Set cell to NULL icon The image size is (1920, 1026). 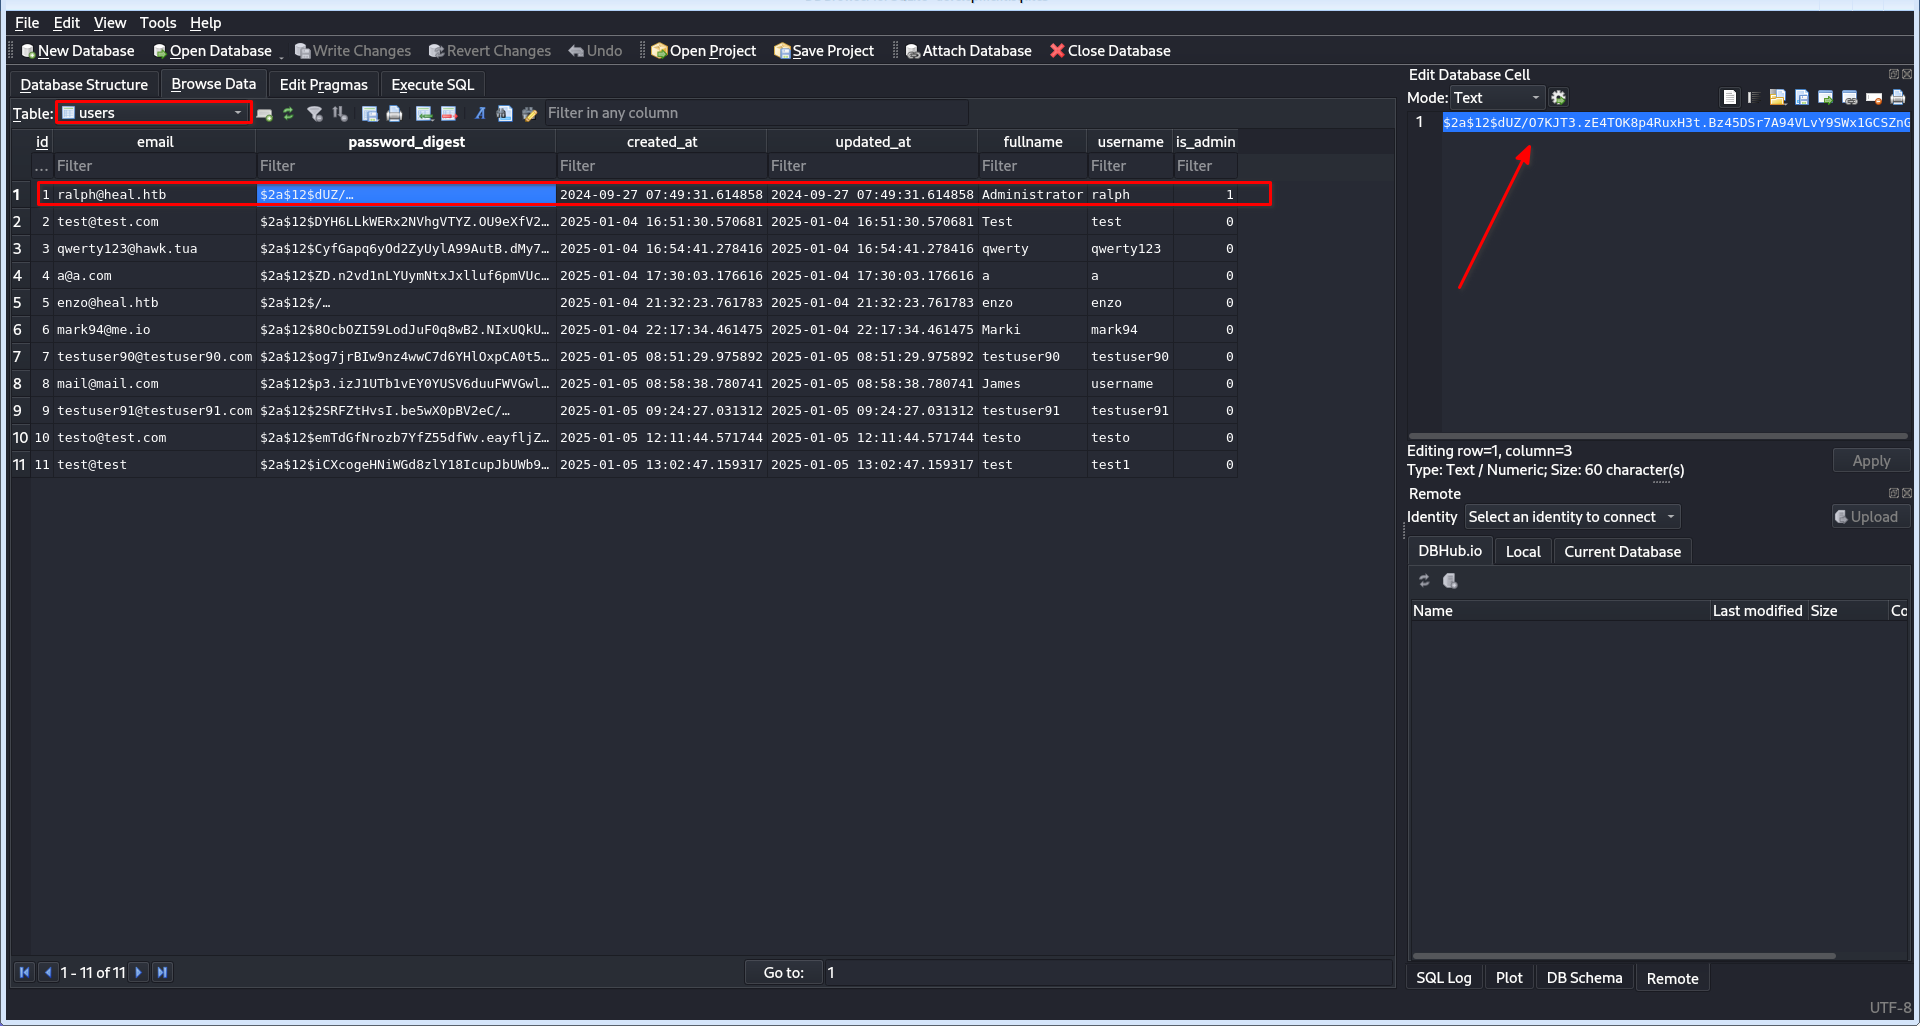[1873, 98]
